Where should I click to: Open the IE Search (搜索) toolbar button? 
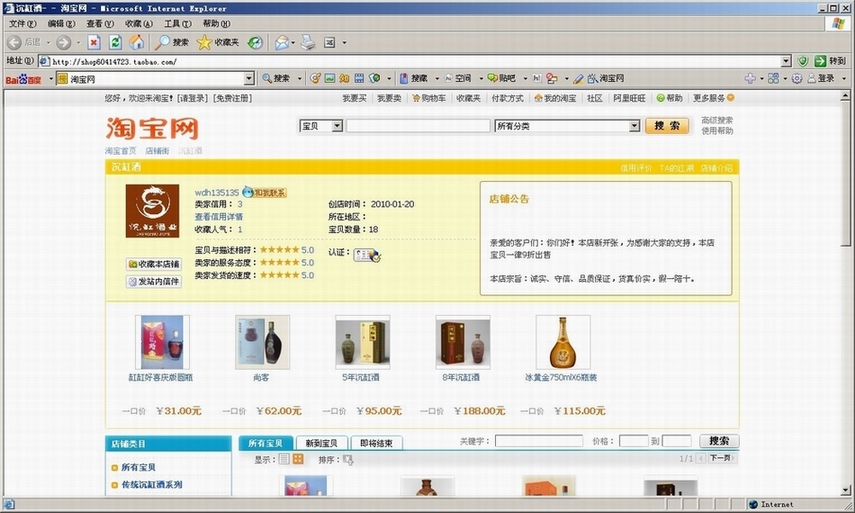172,43
